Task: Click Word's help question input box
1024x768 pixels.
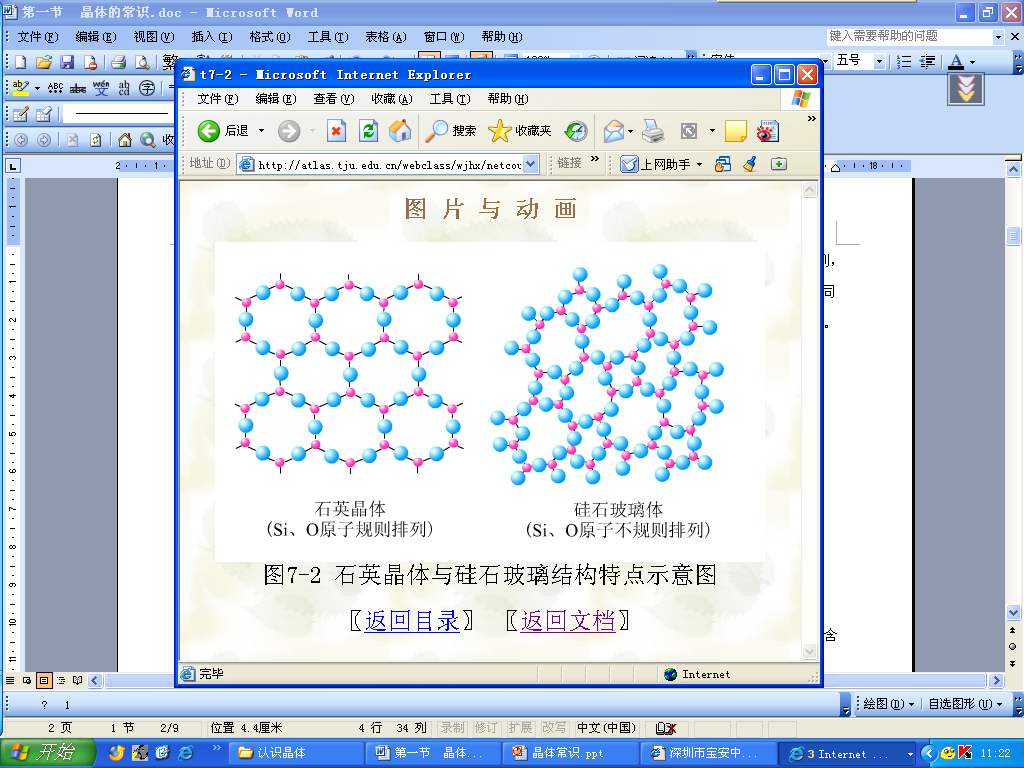Action: coord(908,37)
